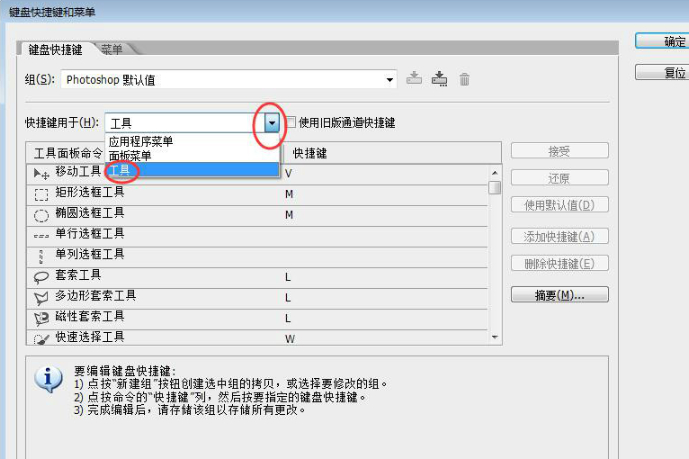The image size is (689, 459).
Task: Select the Magnetic Lasso tool icon
Action: coord(41,318)
